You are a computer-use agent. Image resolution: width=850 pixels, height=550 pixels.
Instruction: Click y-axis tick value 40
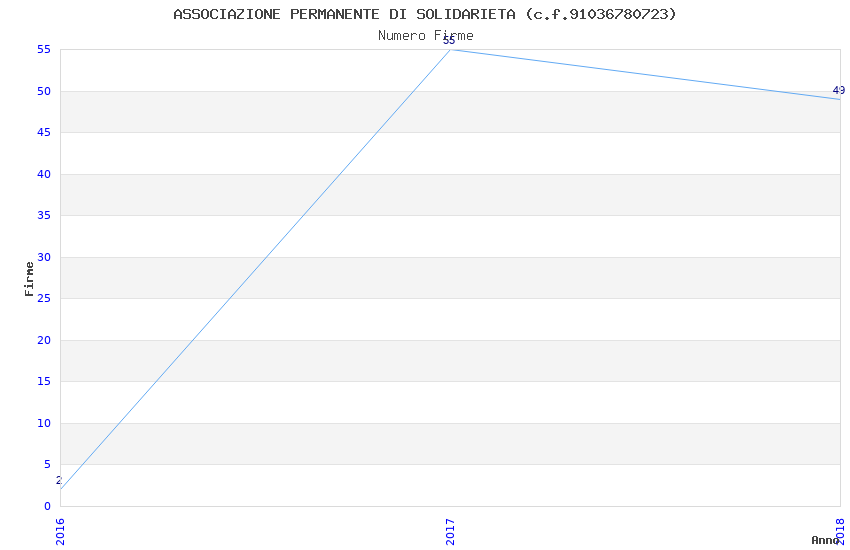tap(44, 174)
